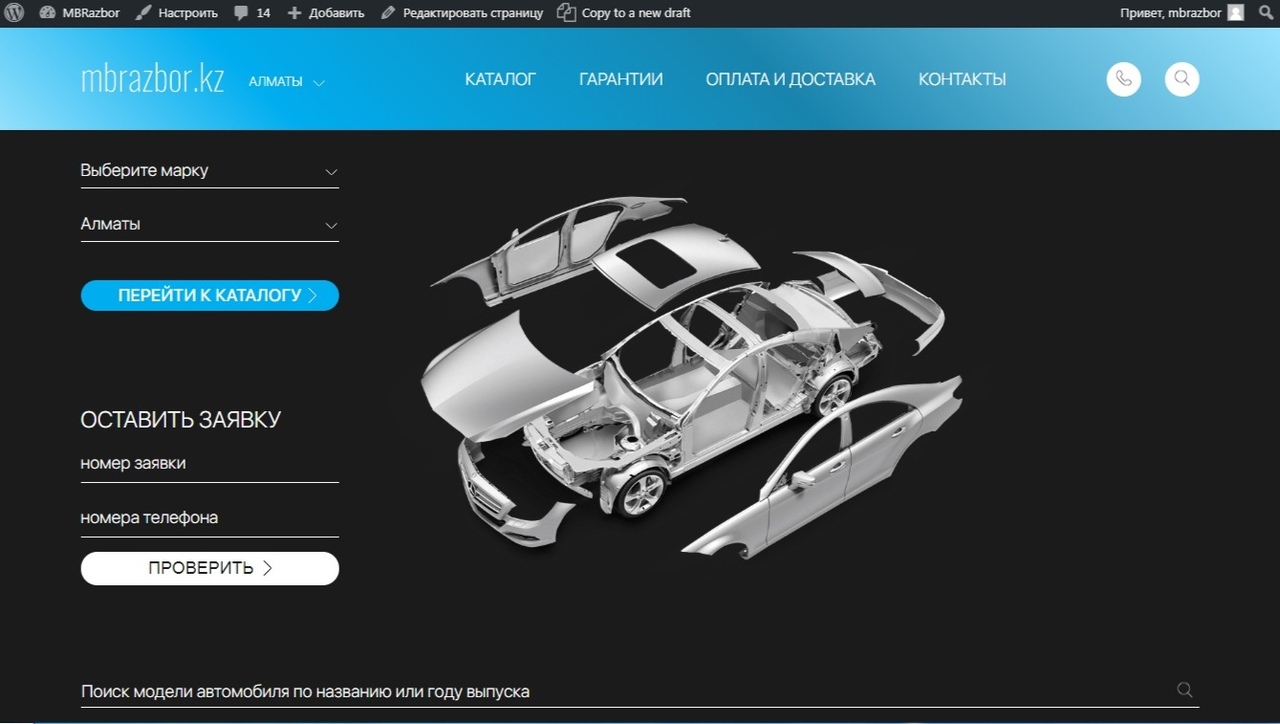
Task: Expand the Алматы dropdown in the form
Action: coord(210,225)
